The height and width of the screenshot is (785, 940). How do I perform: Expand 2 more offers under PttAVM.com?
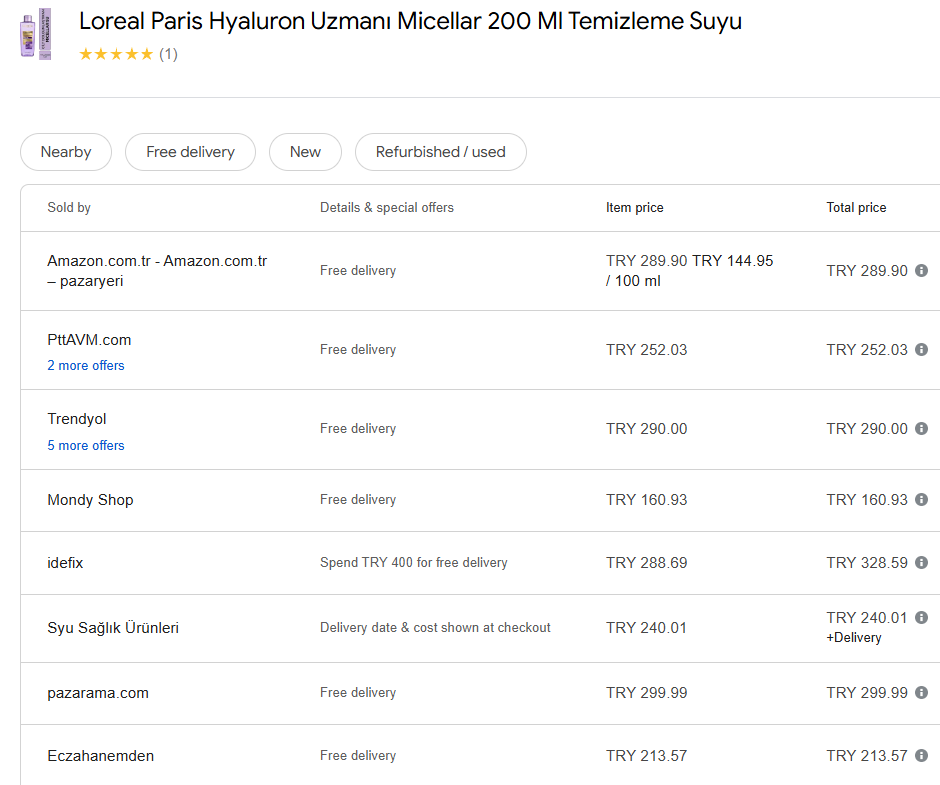86,366
